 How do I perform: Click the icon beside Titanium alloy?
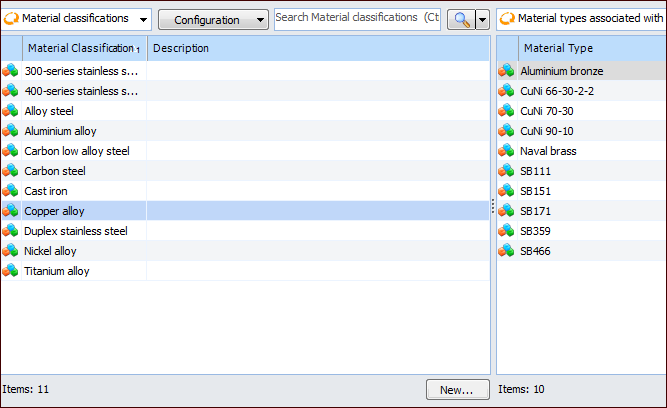point(10,271)
